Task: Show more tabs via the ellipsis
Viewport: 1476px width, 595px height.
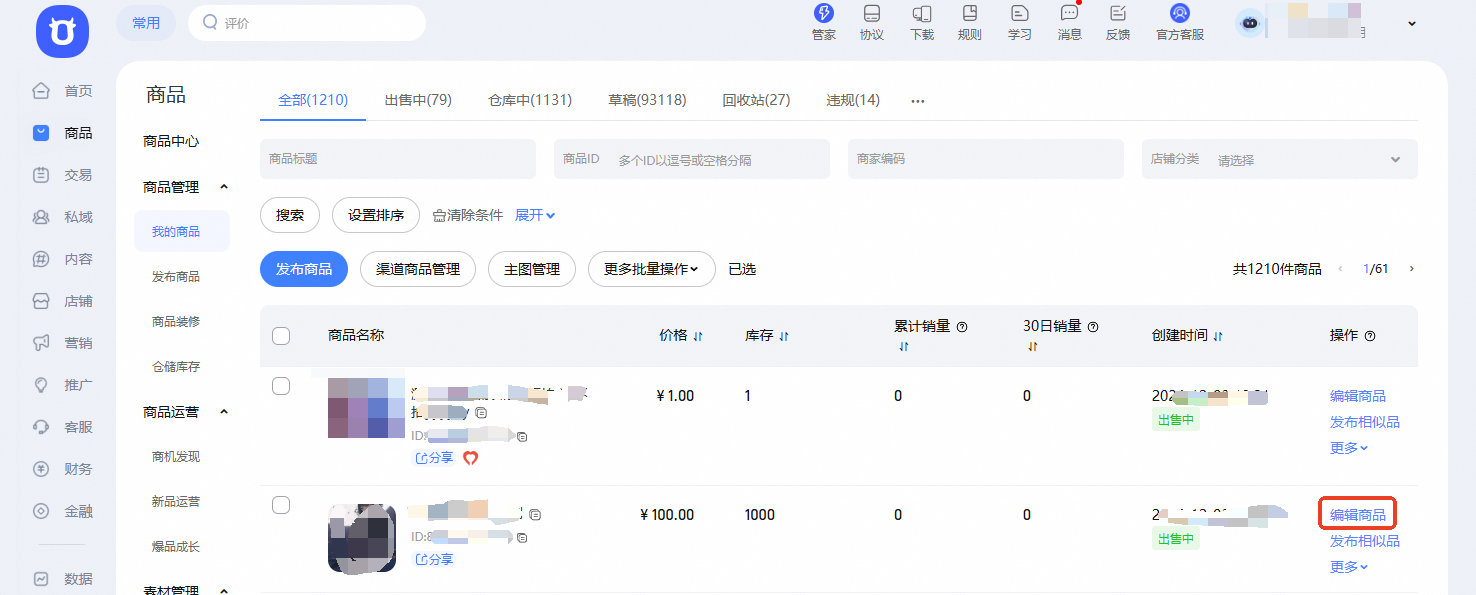Action: [x=917, y=101]
